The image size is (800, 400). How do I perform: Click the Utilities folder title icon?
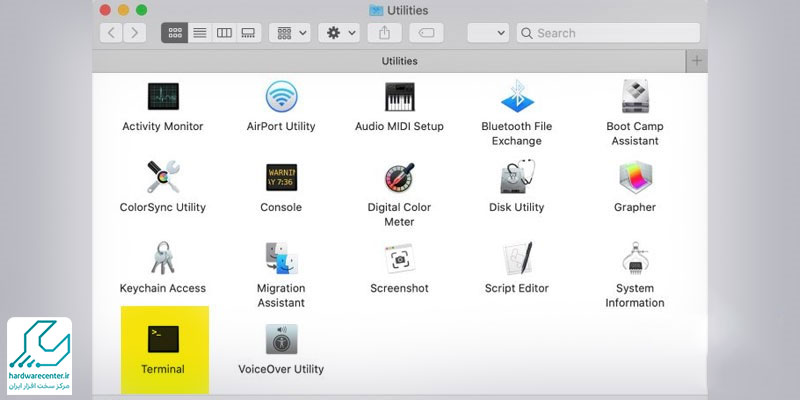click(376, 10)
